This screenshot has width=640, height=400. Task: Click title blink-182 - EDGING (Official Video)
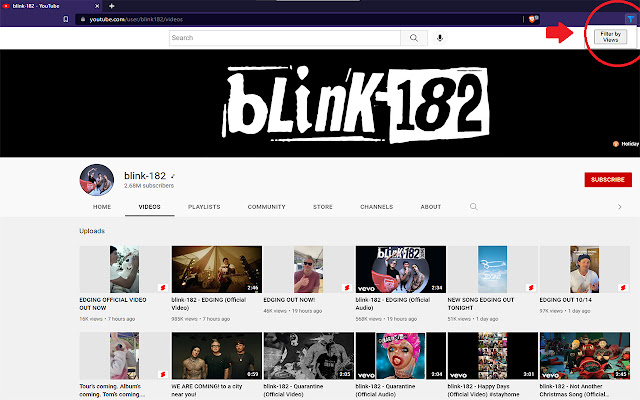click(209, 304)
